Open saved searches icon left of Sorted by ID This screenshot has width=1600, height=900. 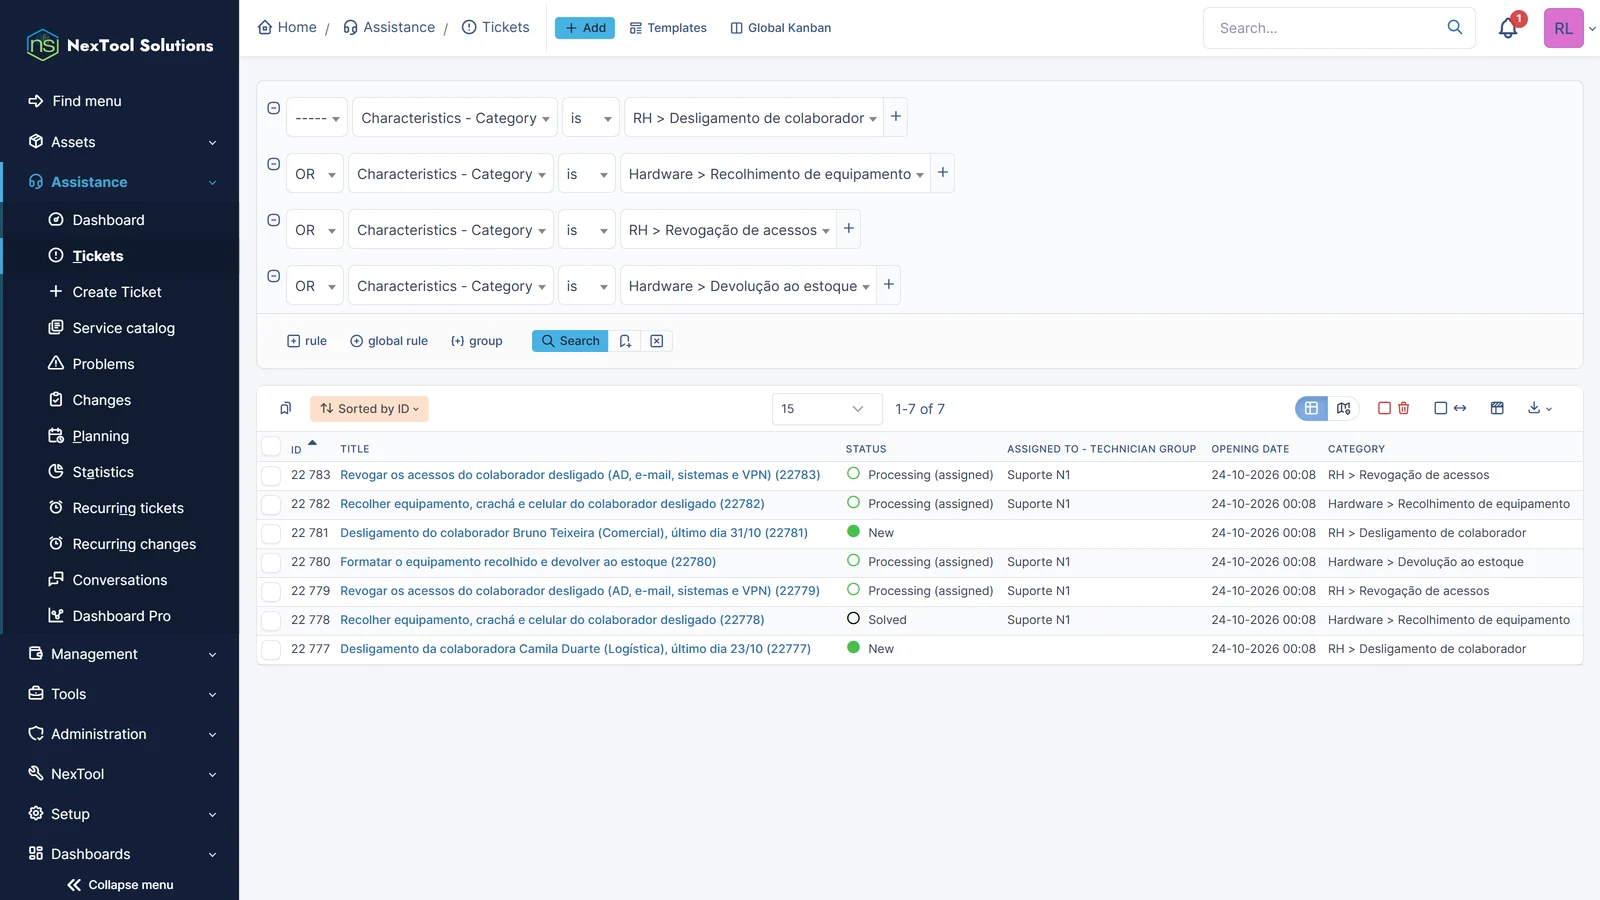[x=285, y=408]
